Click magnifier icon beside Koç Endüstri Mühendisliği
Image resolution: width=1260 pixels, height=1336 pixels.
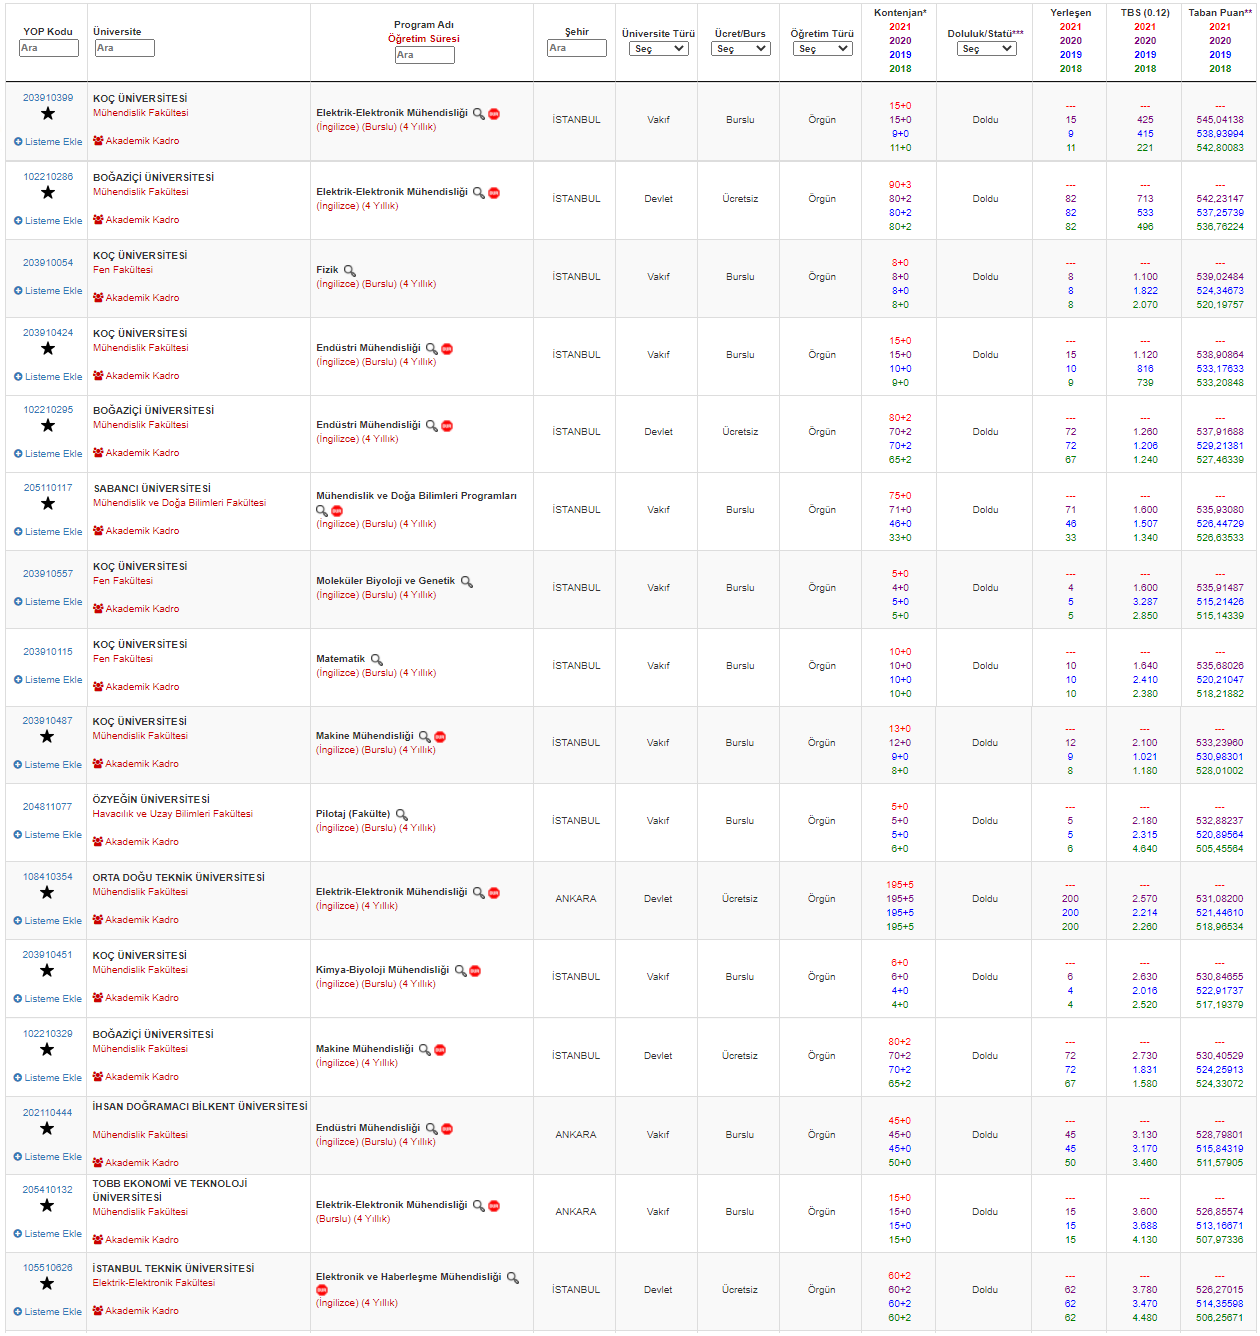pos(432,349)
